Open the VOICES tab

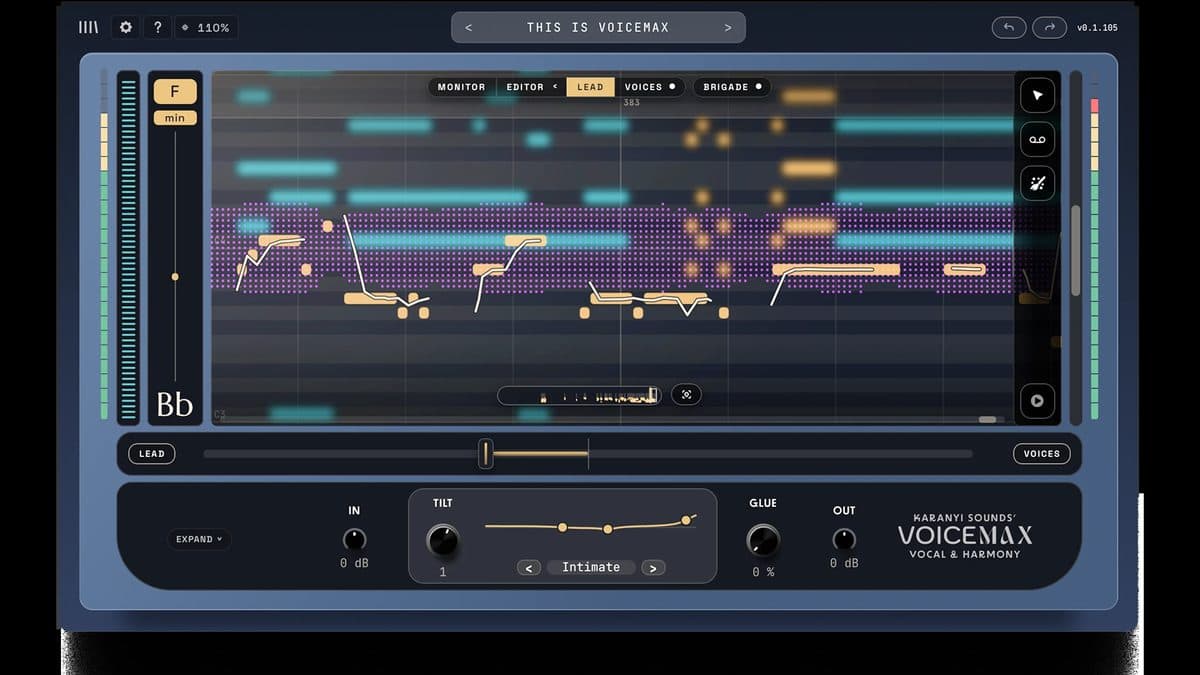(x=643, y=87)
